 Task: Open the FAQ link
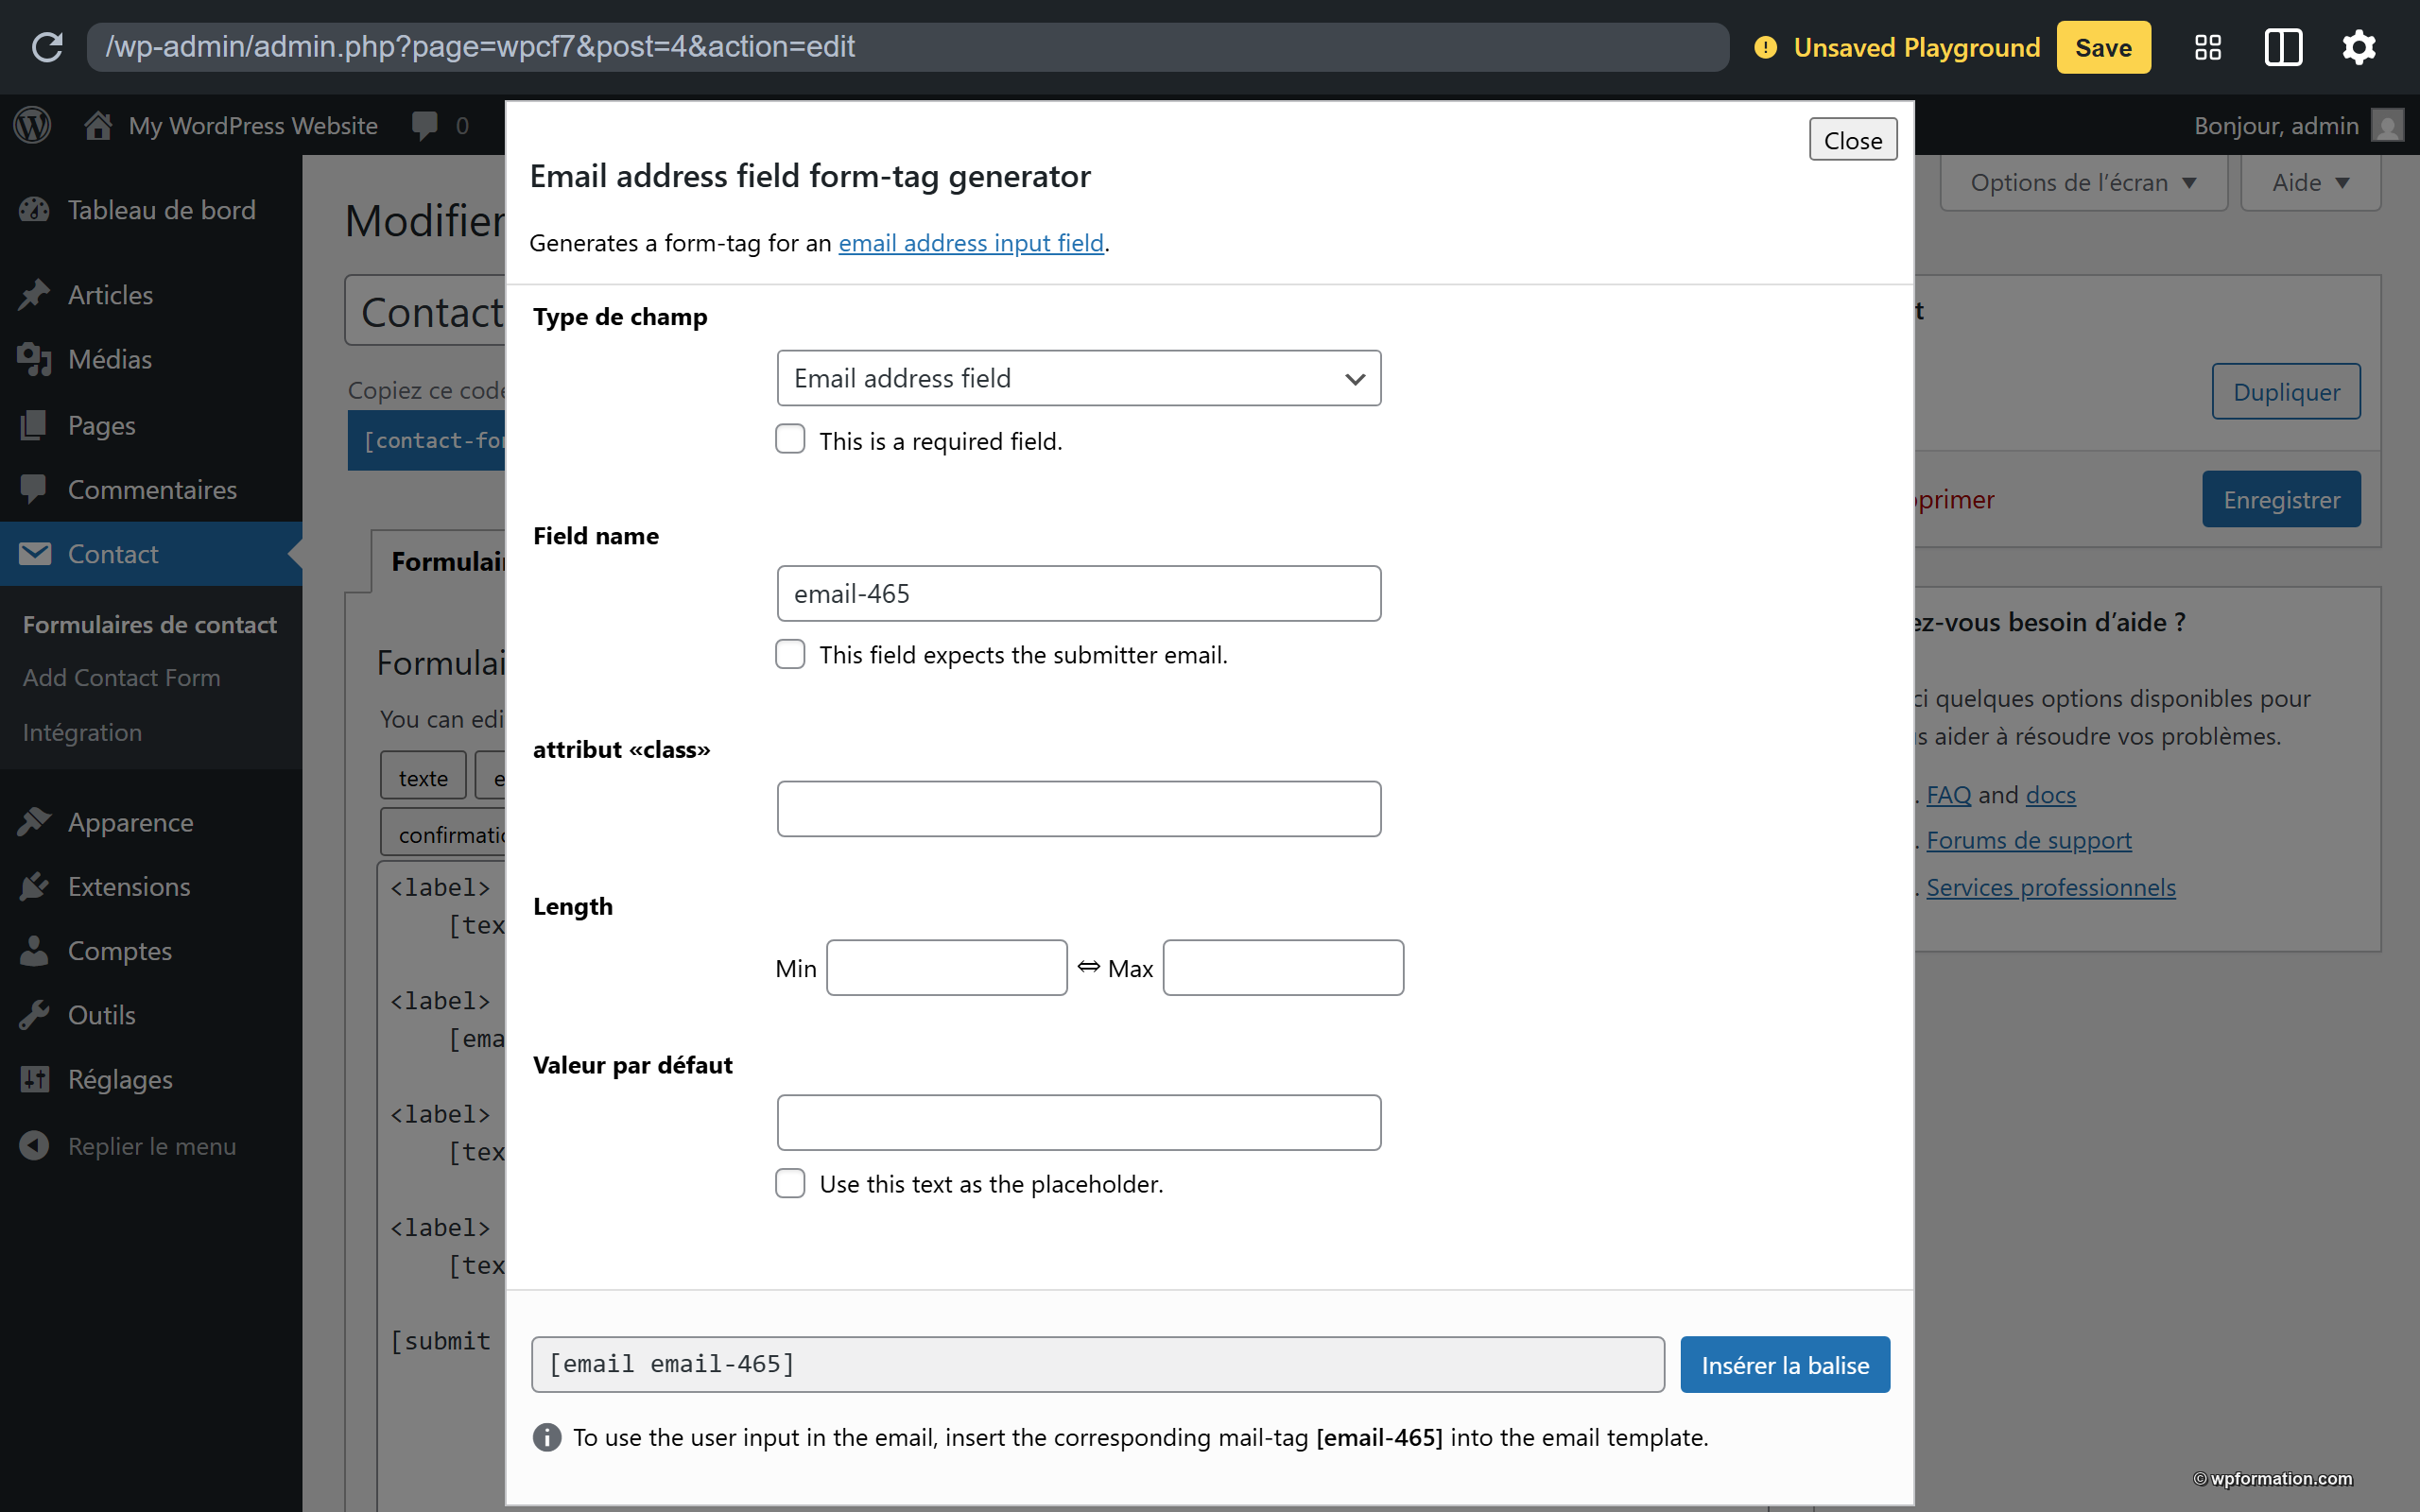coord(1949,794)
